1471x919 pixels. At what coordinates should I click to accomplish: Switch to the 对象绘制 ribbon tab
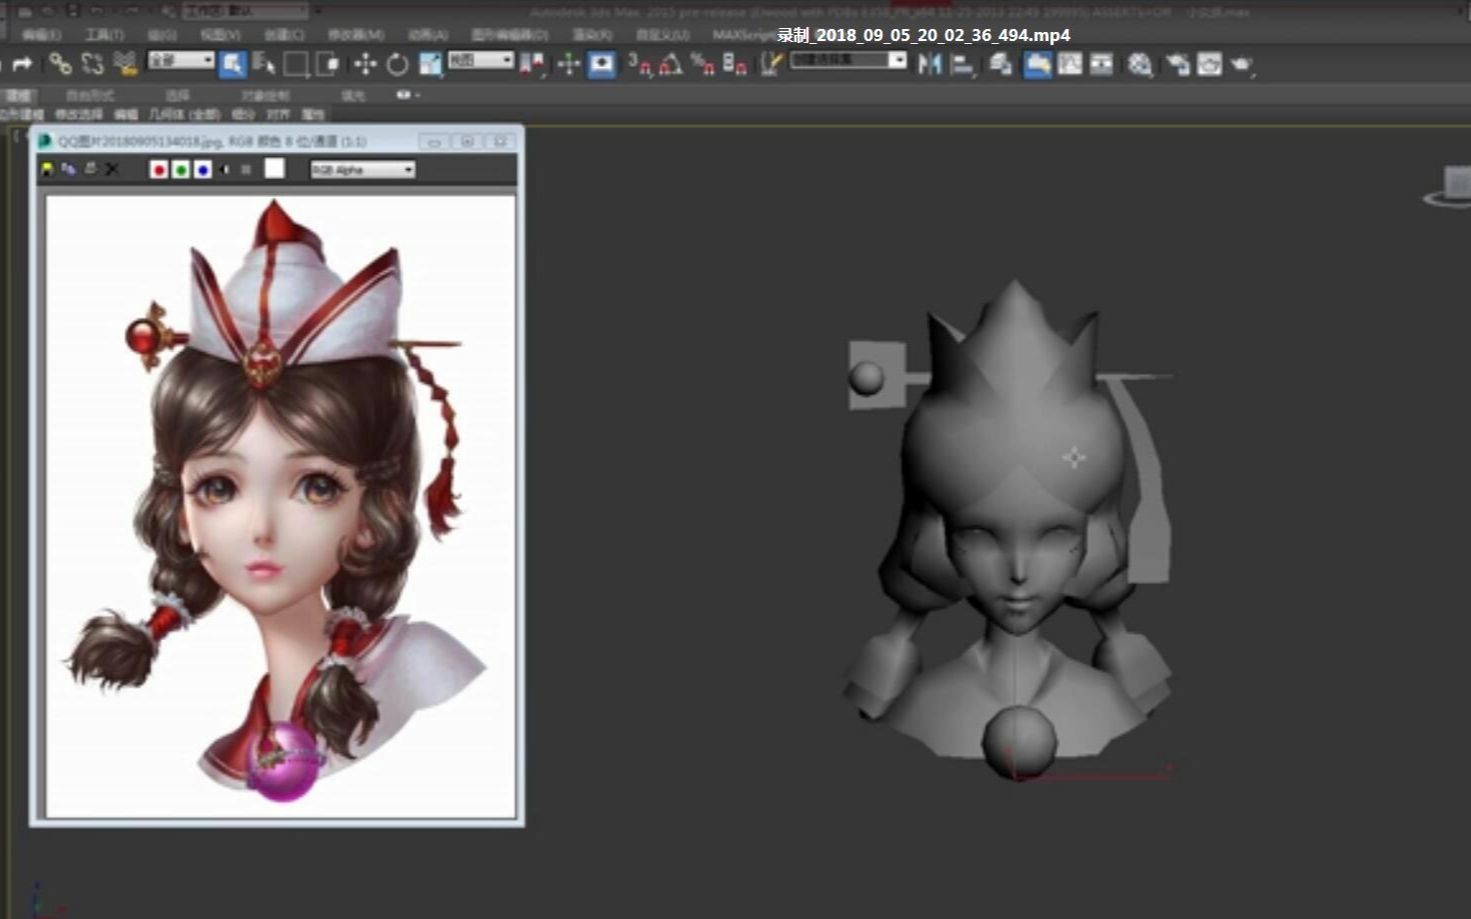265,95
